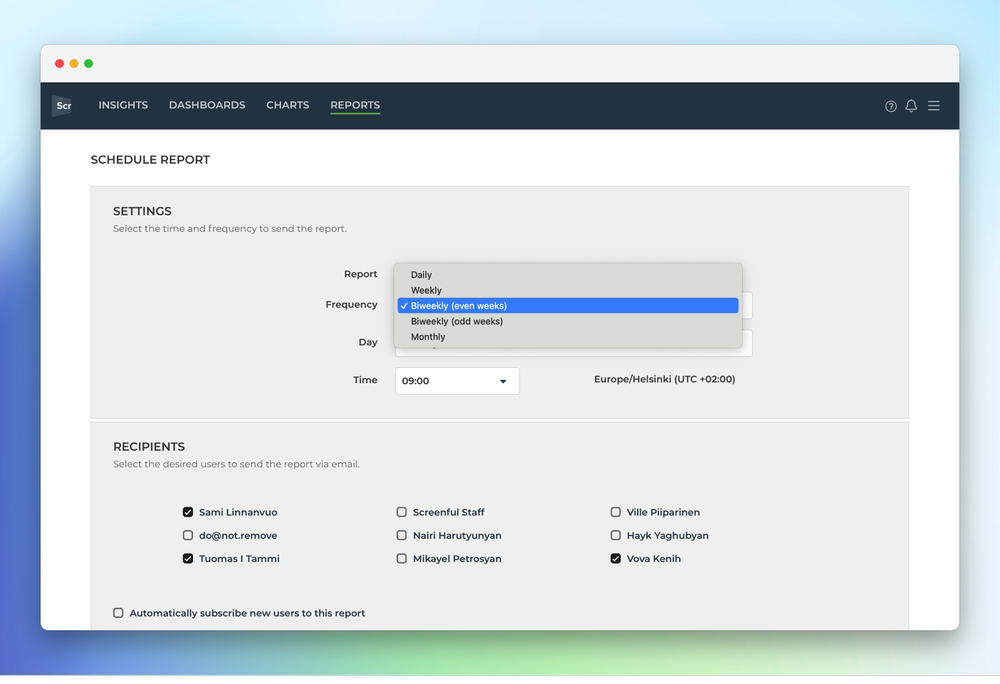Uncheck Sami Linnanvuo recipient
Screen dimensions: 1000x684
[188, 512]
